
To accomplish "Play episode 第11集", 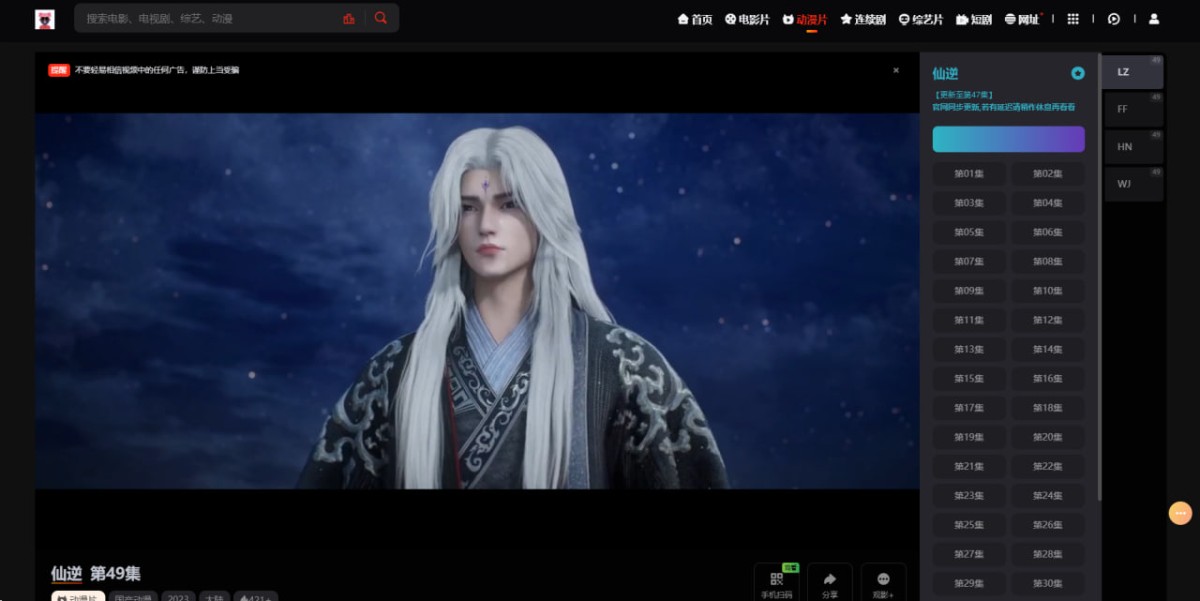I will tap(969, 320).
